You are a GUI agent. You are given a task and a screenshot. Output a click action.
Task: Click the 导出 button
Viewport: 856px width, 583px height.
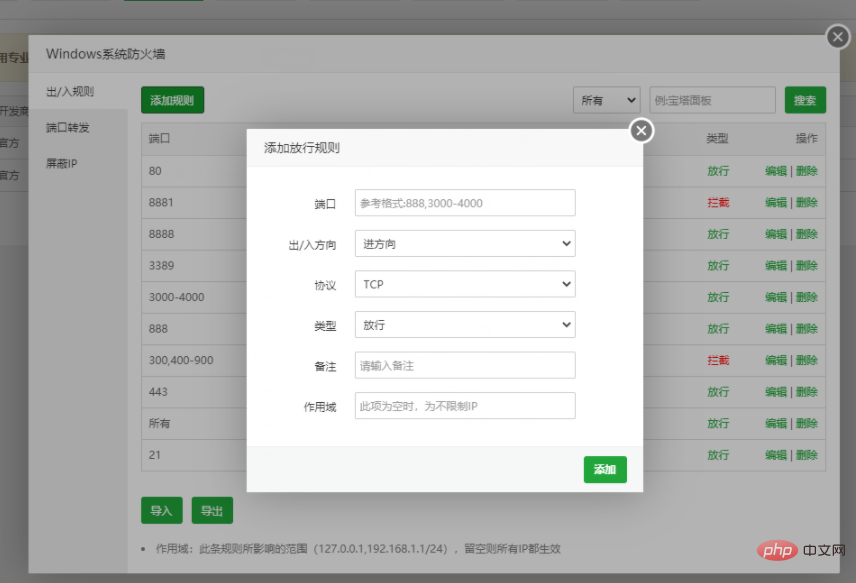(x=212, y=510)
